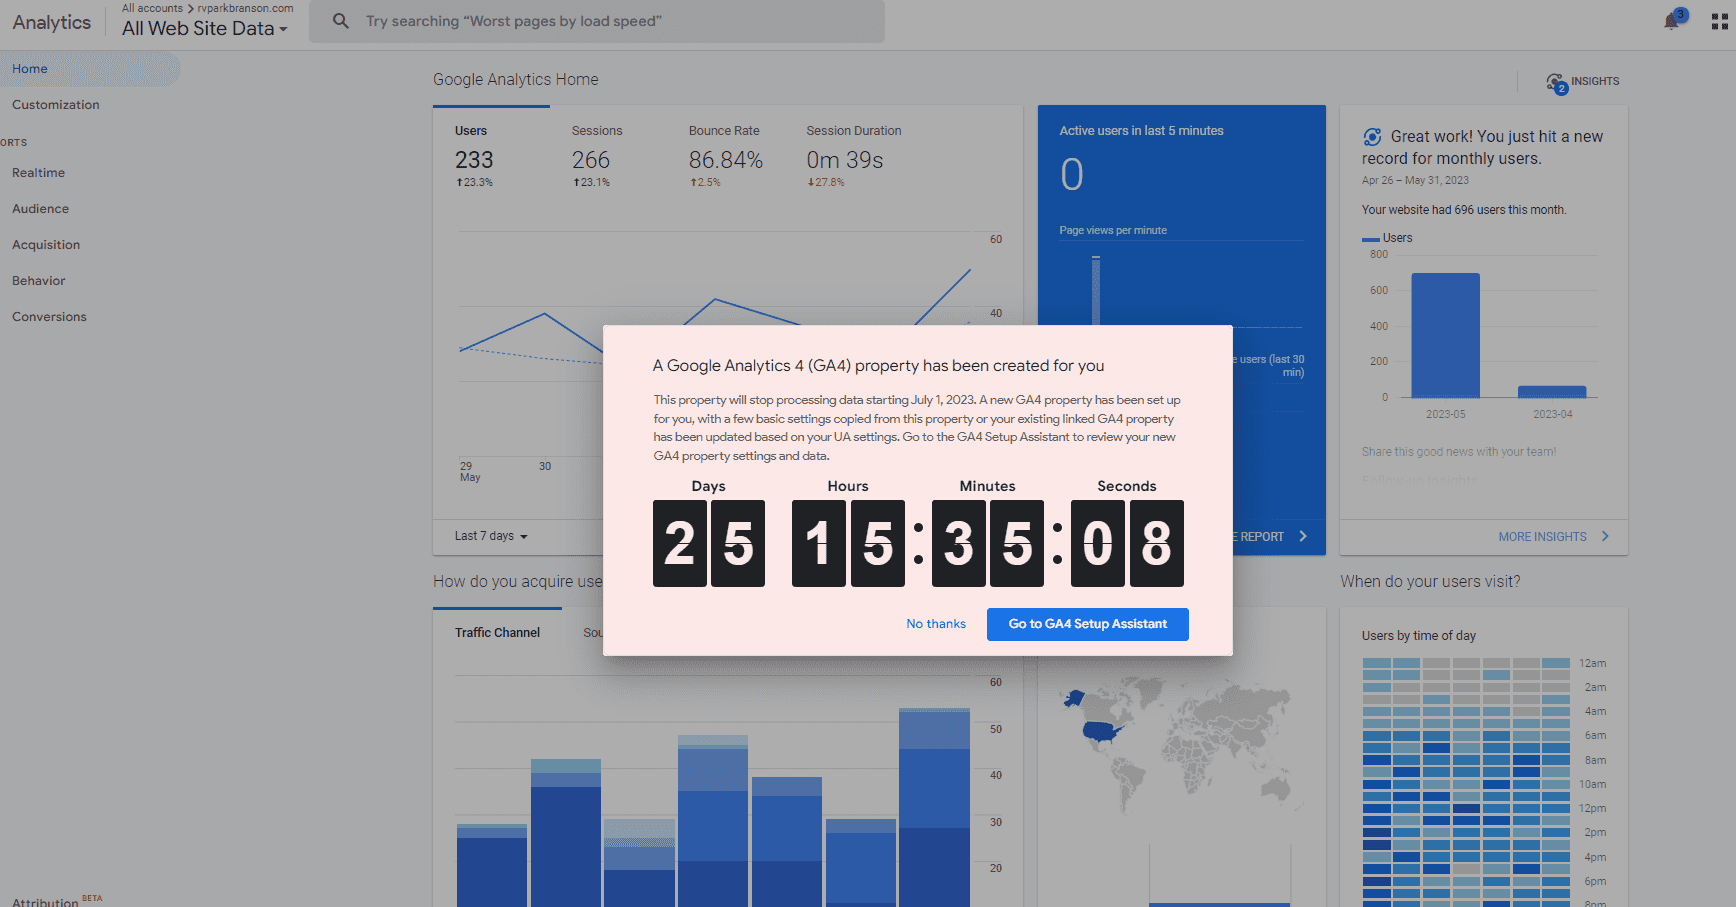Click the INSIGHTS lightbulb icon
The image size is (1736, 907).
(x=1555, y=81)
